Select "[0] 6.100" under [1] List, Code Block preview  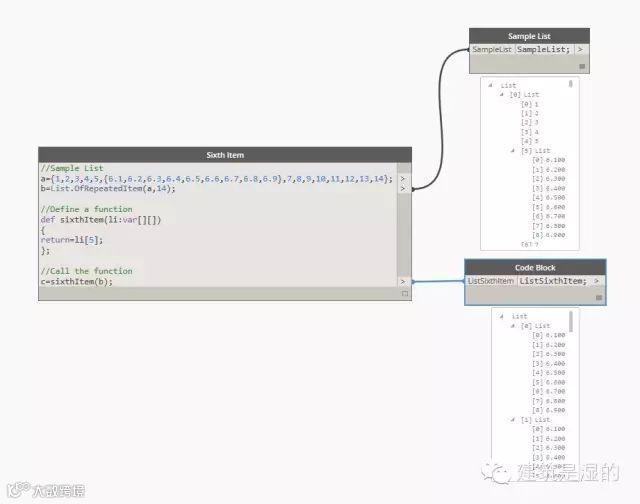pos(549,429)
